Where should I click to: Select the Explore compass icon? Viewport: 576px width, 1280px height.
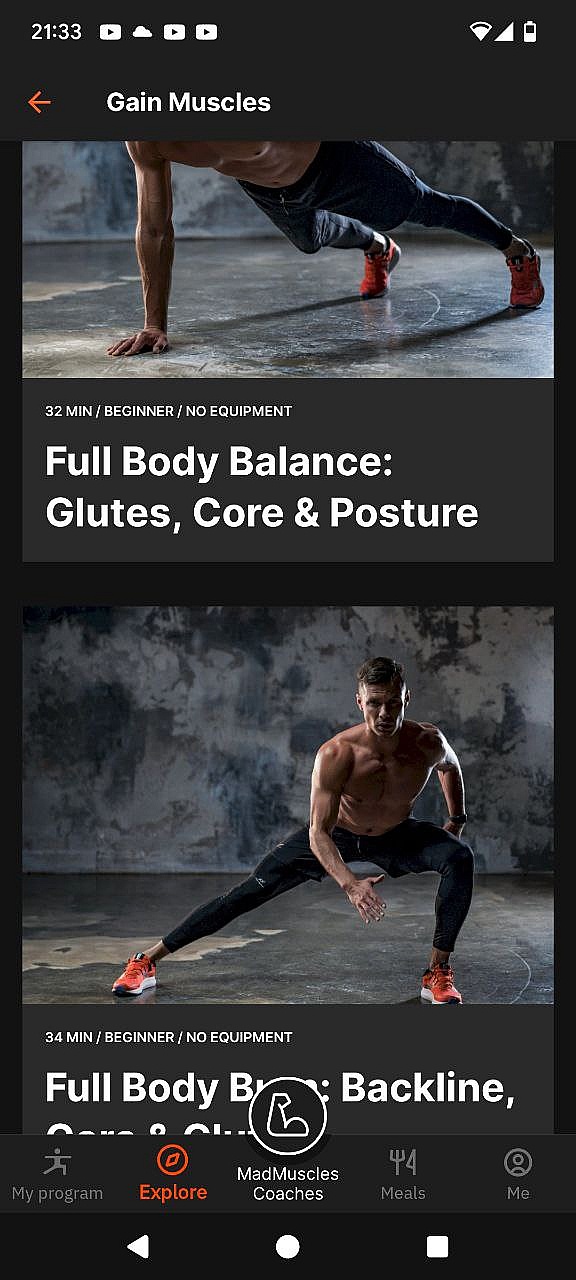tap(173, 1161)
